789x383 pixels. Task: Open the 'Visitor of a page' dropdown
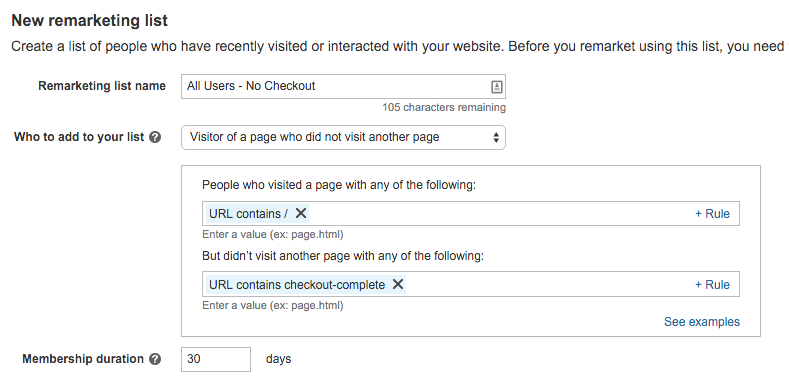(343, 137)
